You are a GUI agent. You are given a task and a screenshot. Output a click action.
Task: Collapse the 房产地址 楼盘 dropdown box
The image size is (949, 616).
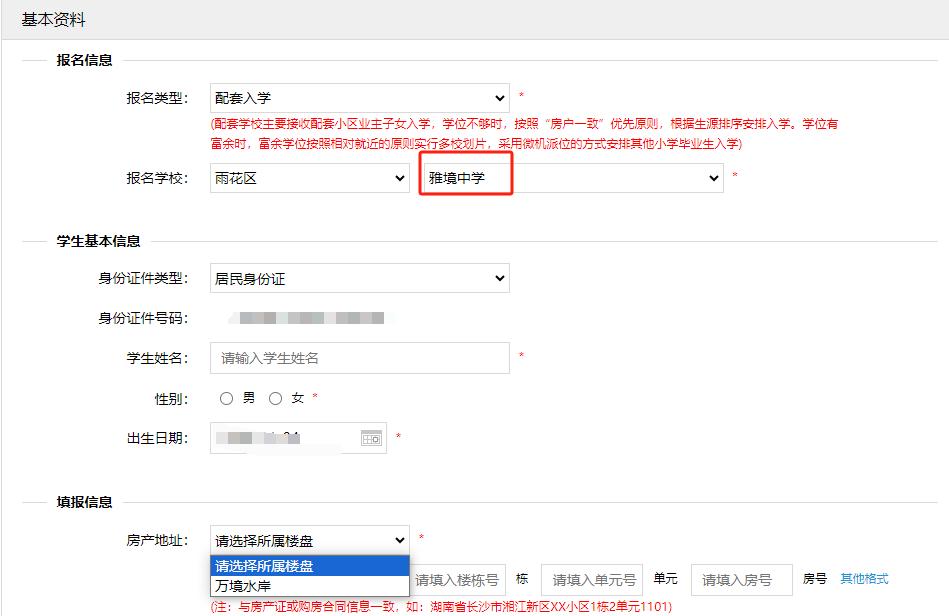(x=309, y=540)
